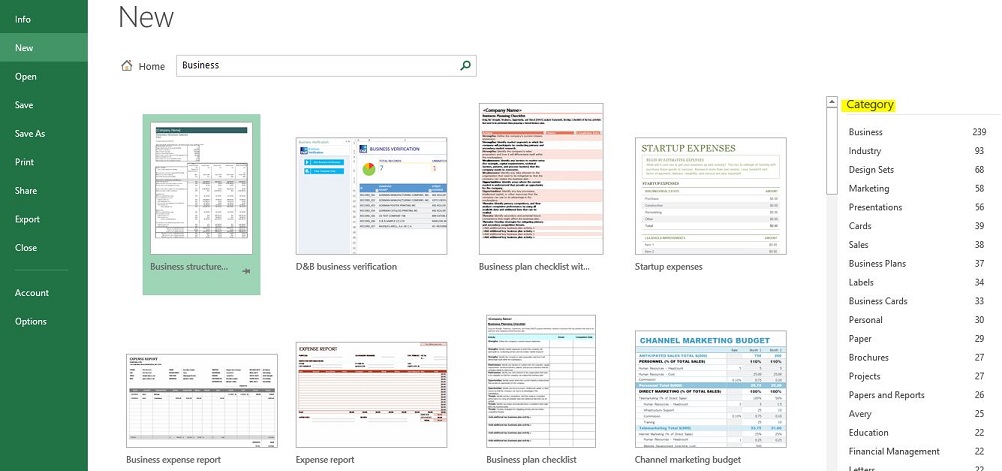This screenshot has height=471, width=1002.
Task: Click the category list scroll-up arrow
Action: click(831, 102)
